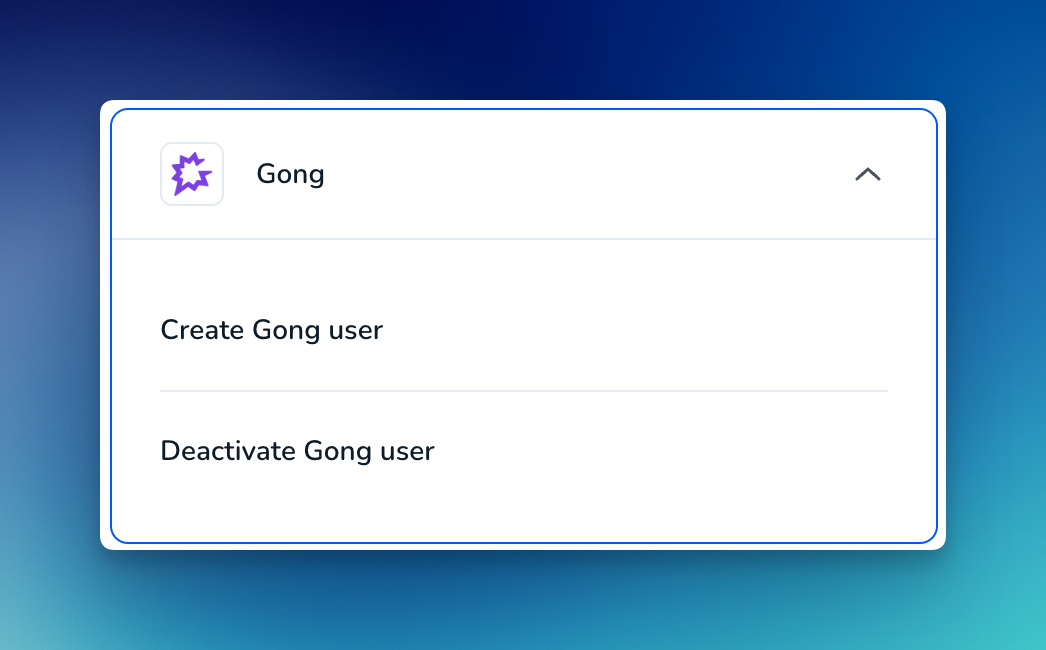1046x650 pixels.
Task: Click the Gong header title text
Action: [x=290, y=174]
